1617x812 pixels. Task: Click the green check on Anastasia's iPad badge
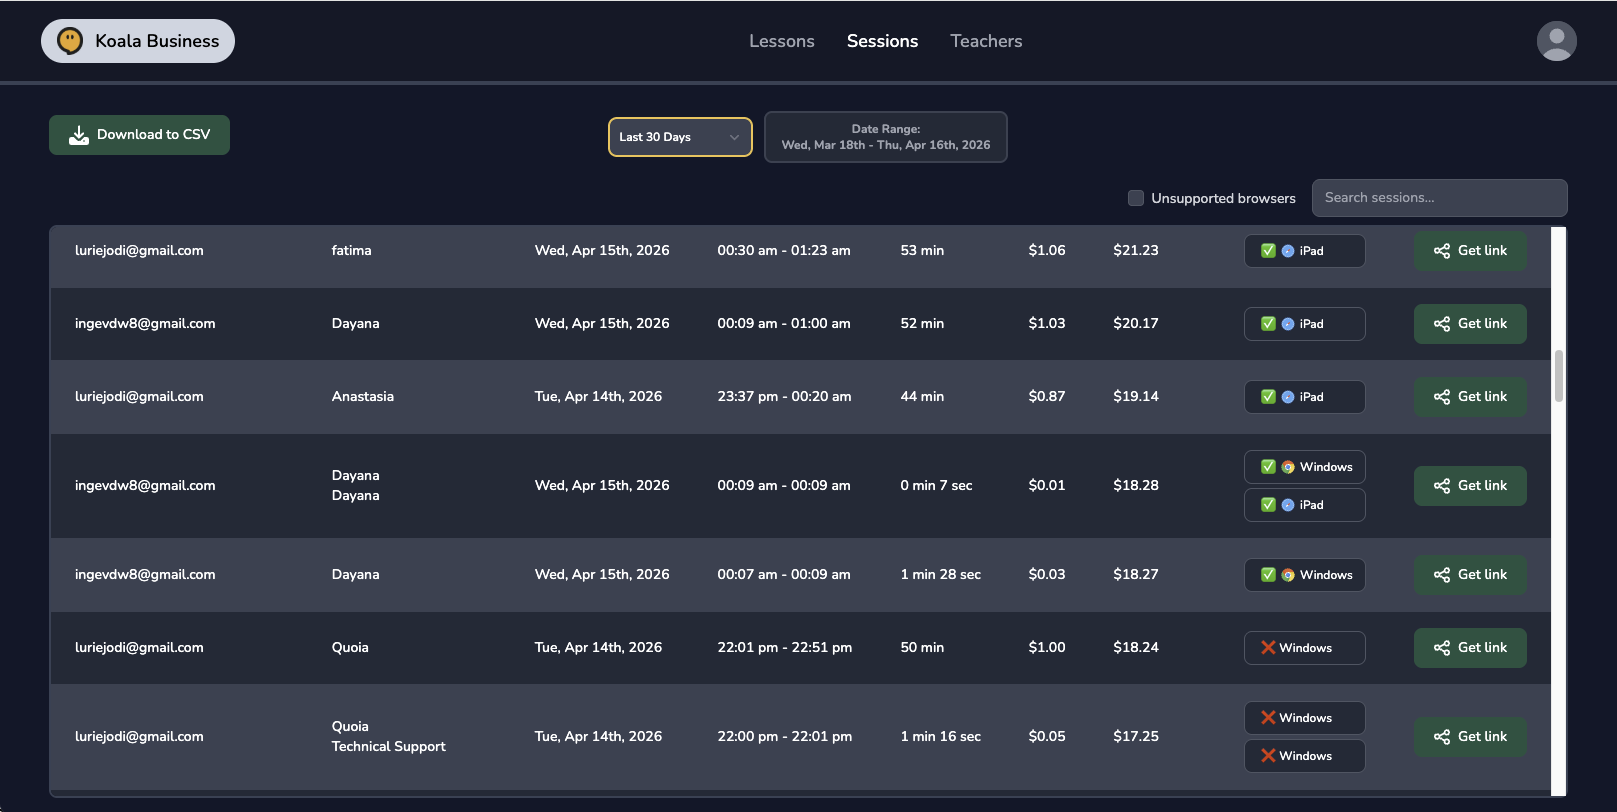tap(1268, 397)
